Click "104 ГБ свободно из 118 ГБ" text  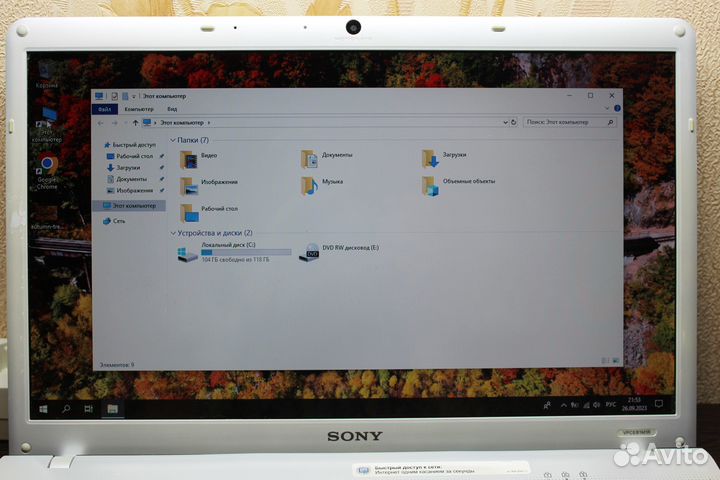click(236, 260)
